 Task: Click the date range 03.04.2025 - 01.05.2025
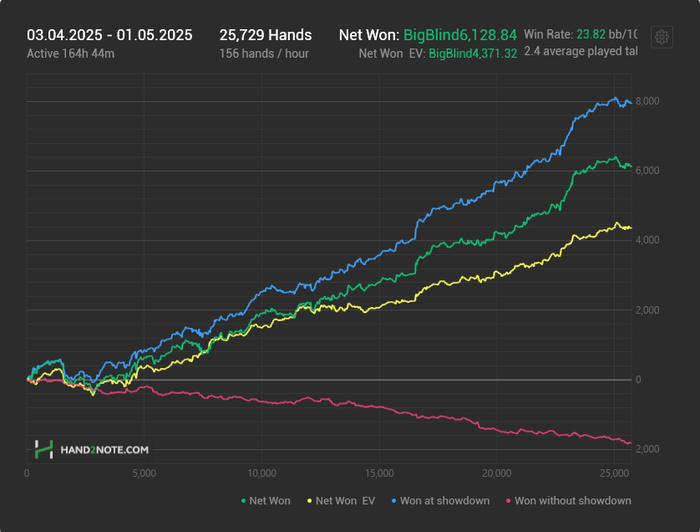[x=109, y=35]
